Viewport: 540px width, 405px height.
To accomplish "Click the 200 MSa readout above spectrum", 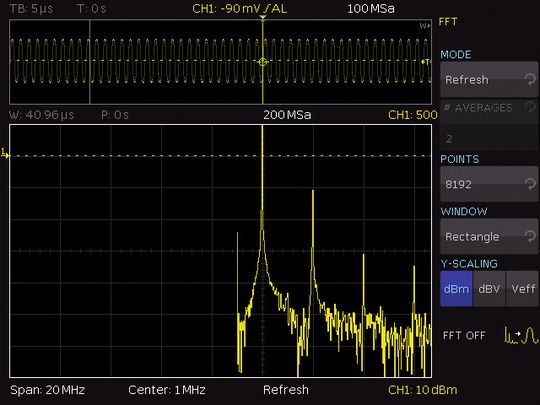I will pyautogui.click(x=287, y=115).
